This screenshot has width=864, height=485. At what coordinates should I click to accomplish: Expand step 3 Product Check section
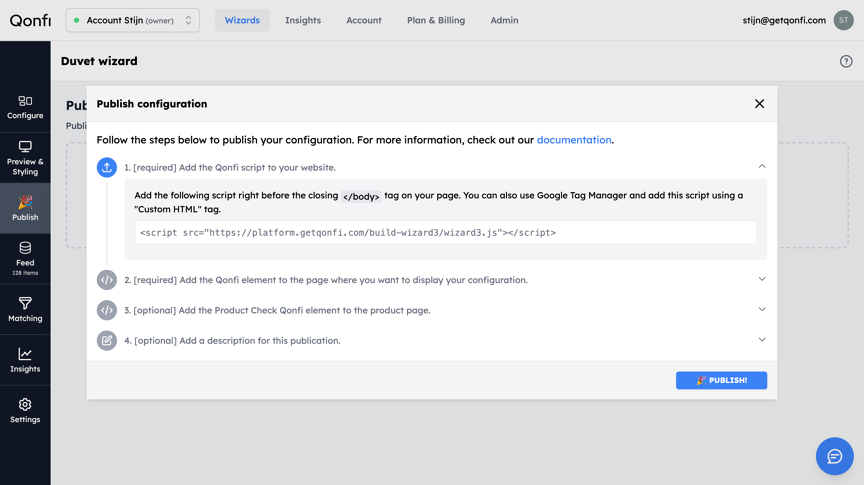pyautogui.click(x=762, y=309)
